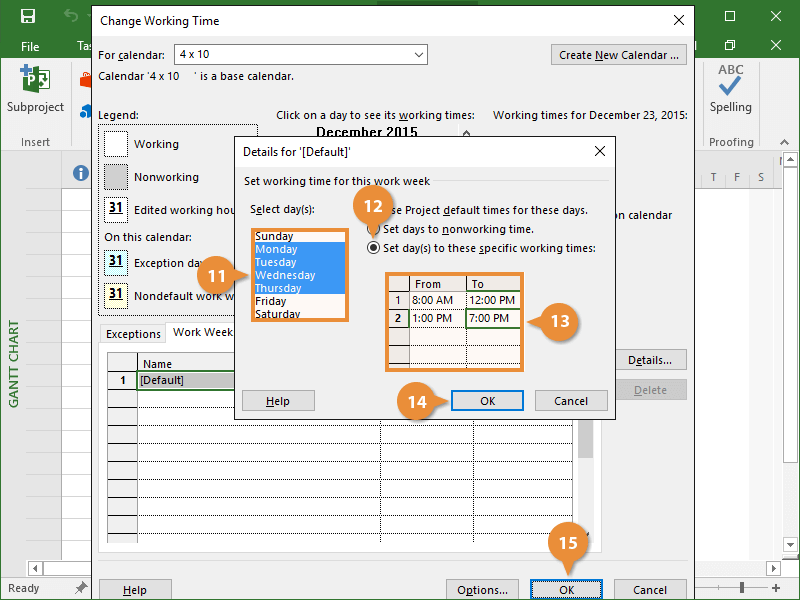Viewport: 800px width, 600px height.
Task: Switch to the Exceptions tab
Action: (133, 334)
